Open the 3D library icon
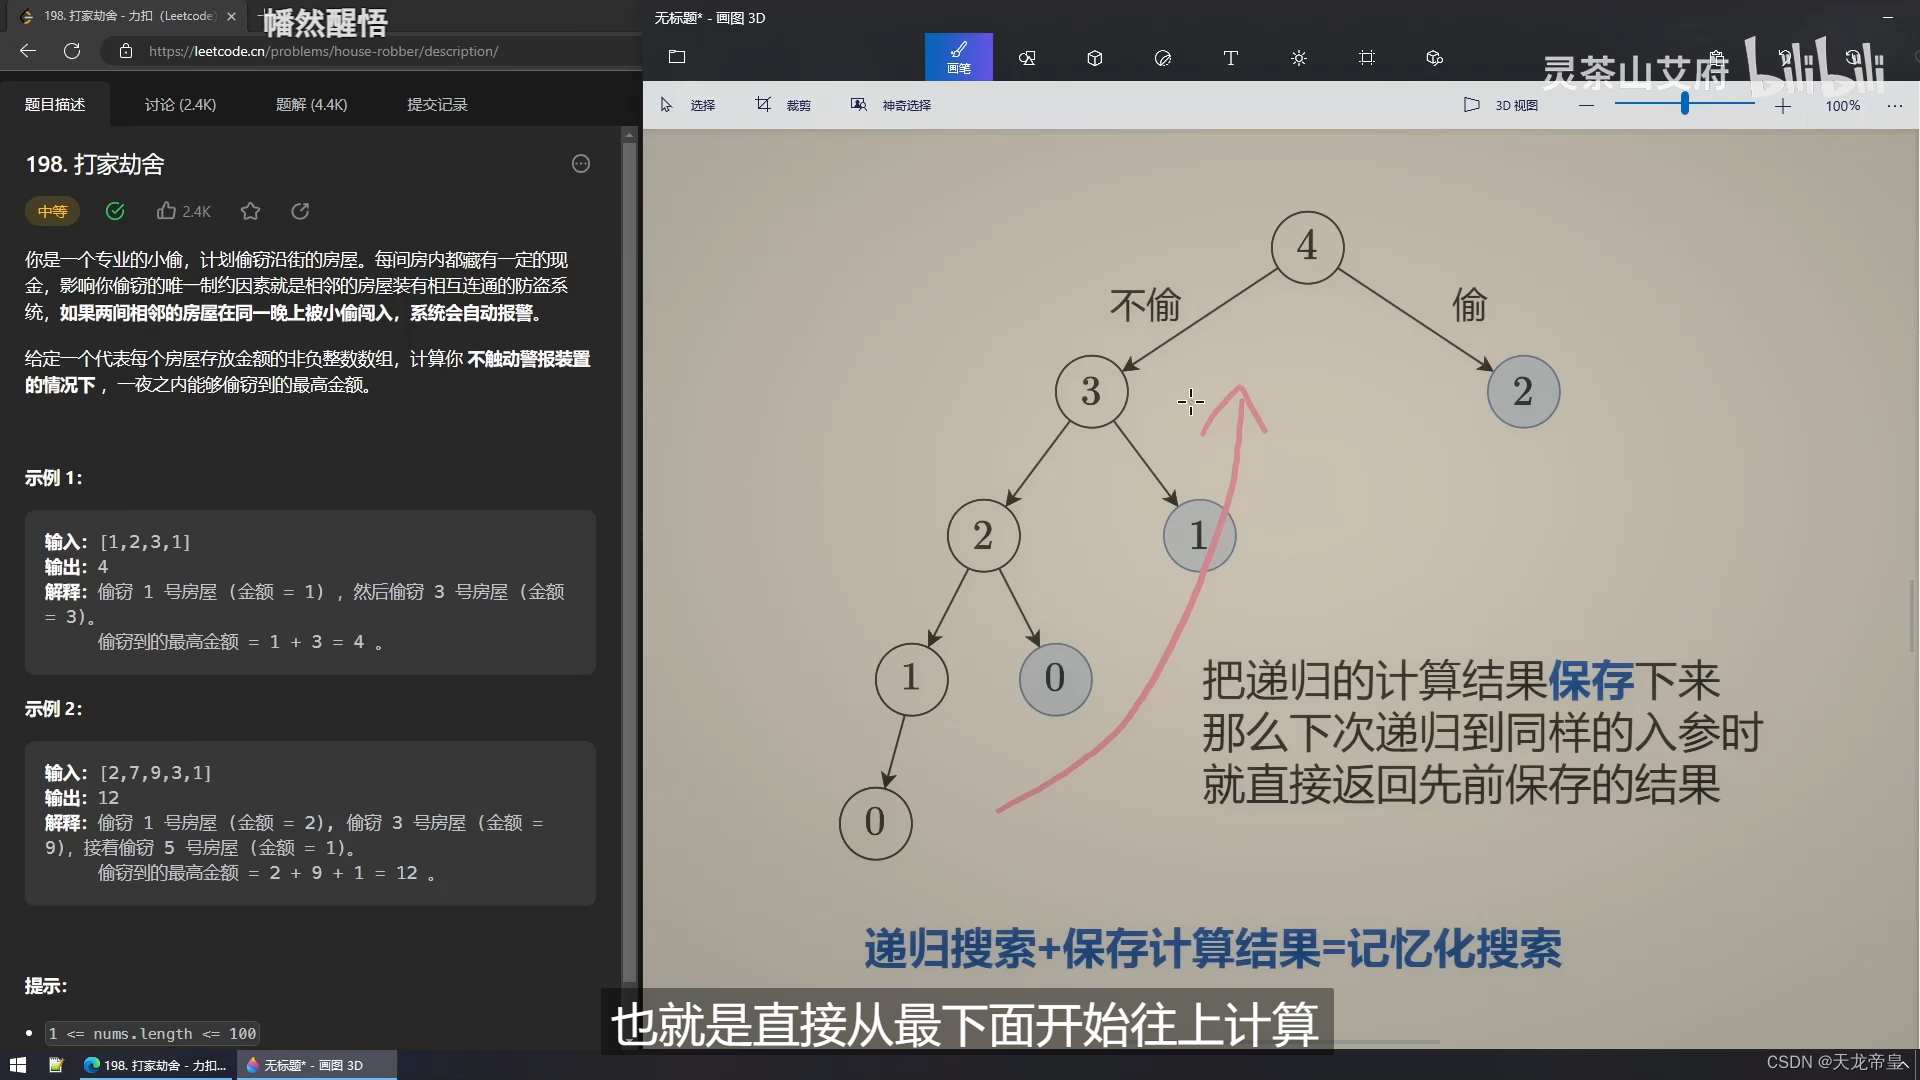Viewport: 1920px width, 1080px height. pos(1435,58)
